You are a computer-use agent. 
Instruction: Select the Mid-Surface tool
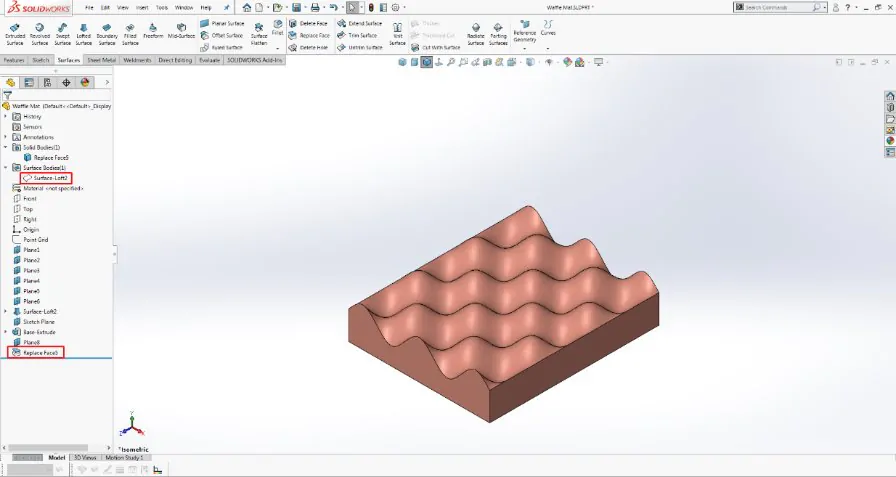click(181, 31)
